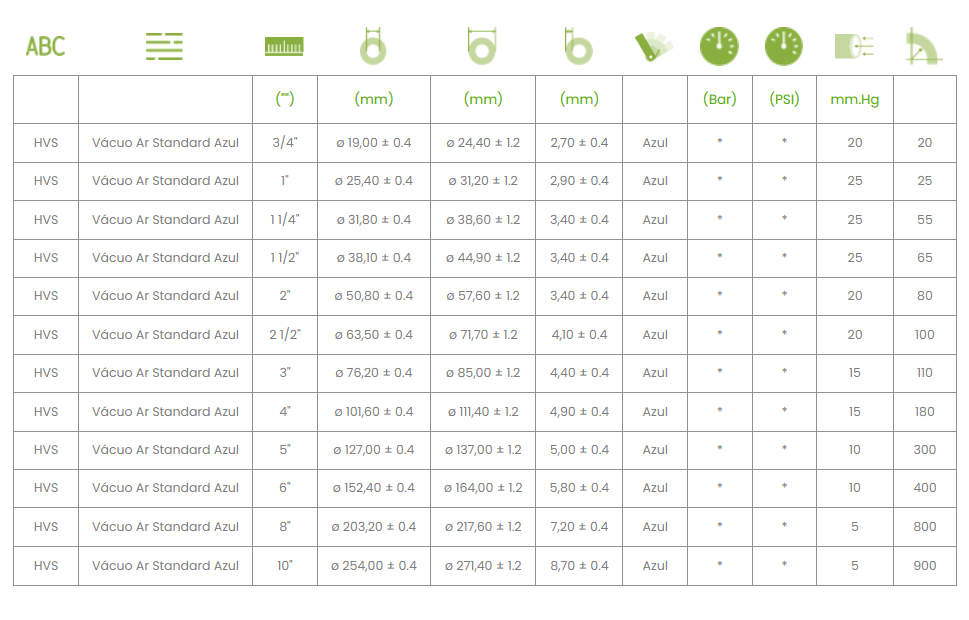
Task: Click the green ruler size icon
Action: click(x=284, y=46)
